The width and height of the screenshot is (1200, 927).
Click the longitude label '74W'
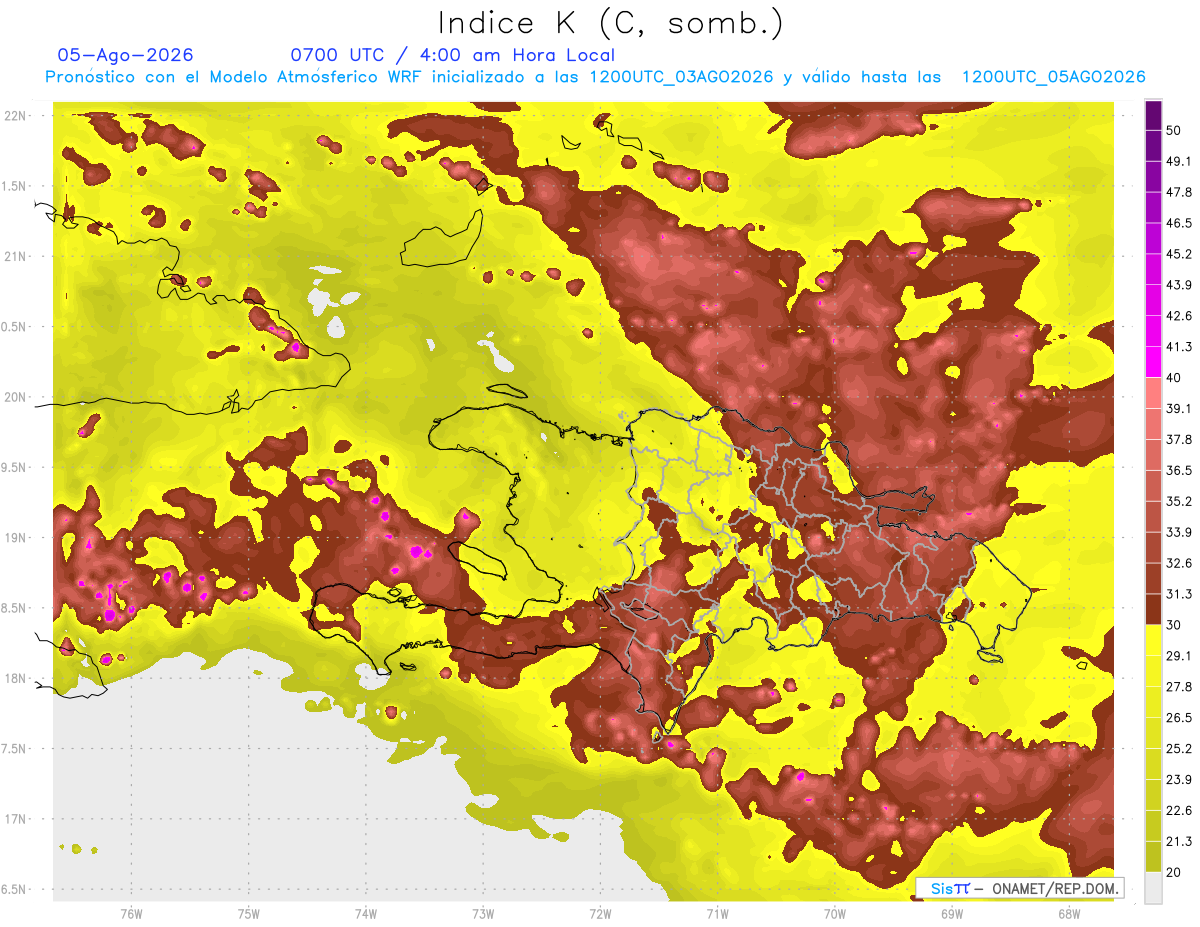[366, 914]
